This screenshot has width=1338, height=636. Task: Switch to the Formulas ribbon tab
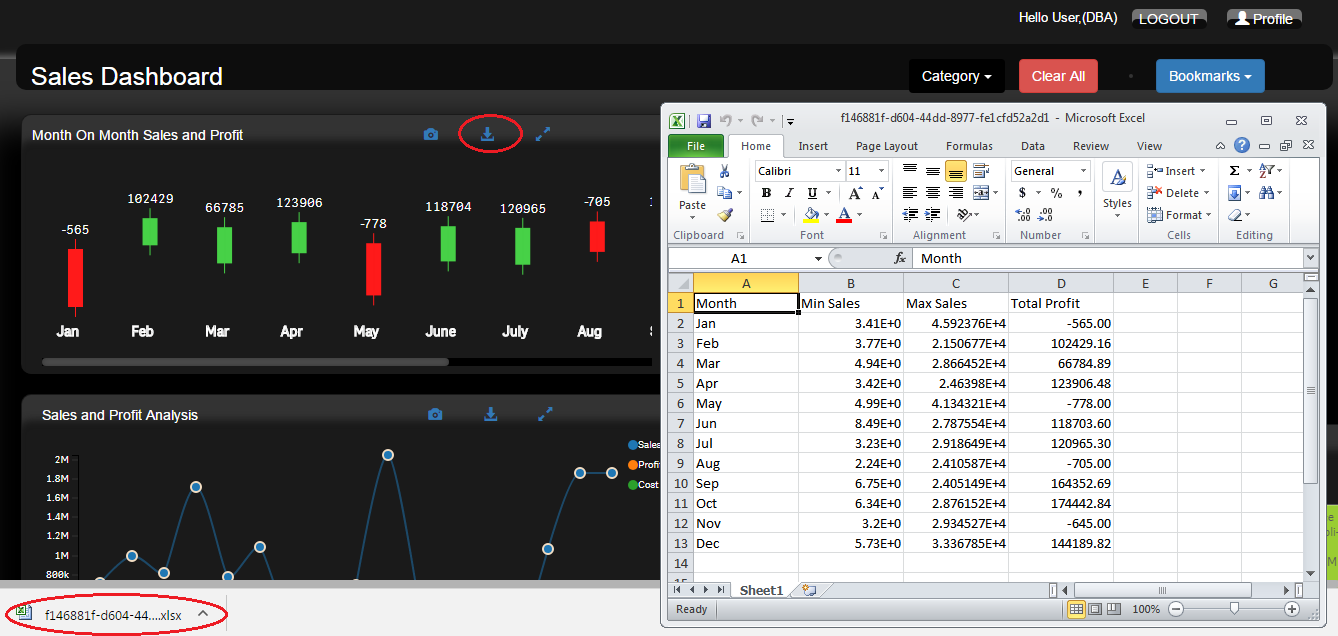click(969, 146)
